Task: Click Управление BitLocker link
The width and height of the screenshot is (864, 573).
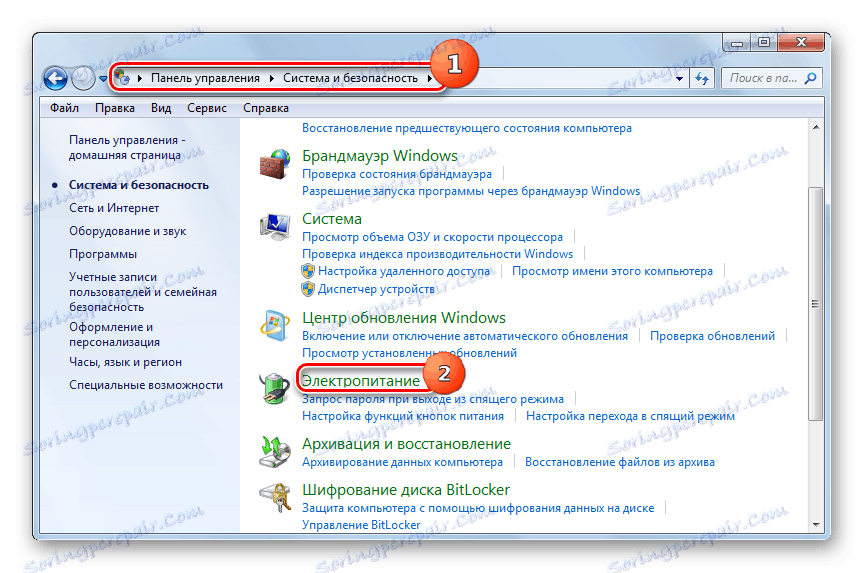Action: pos(361,525)
